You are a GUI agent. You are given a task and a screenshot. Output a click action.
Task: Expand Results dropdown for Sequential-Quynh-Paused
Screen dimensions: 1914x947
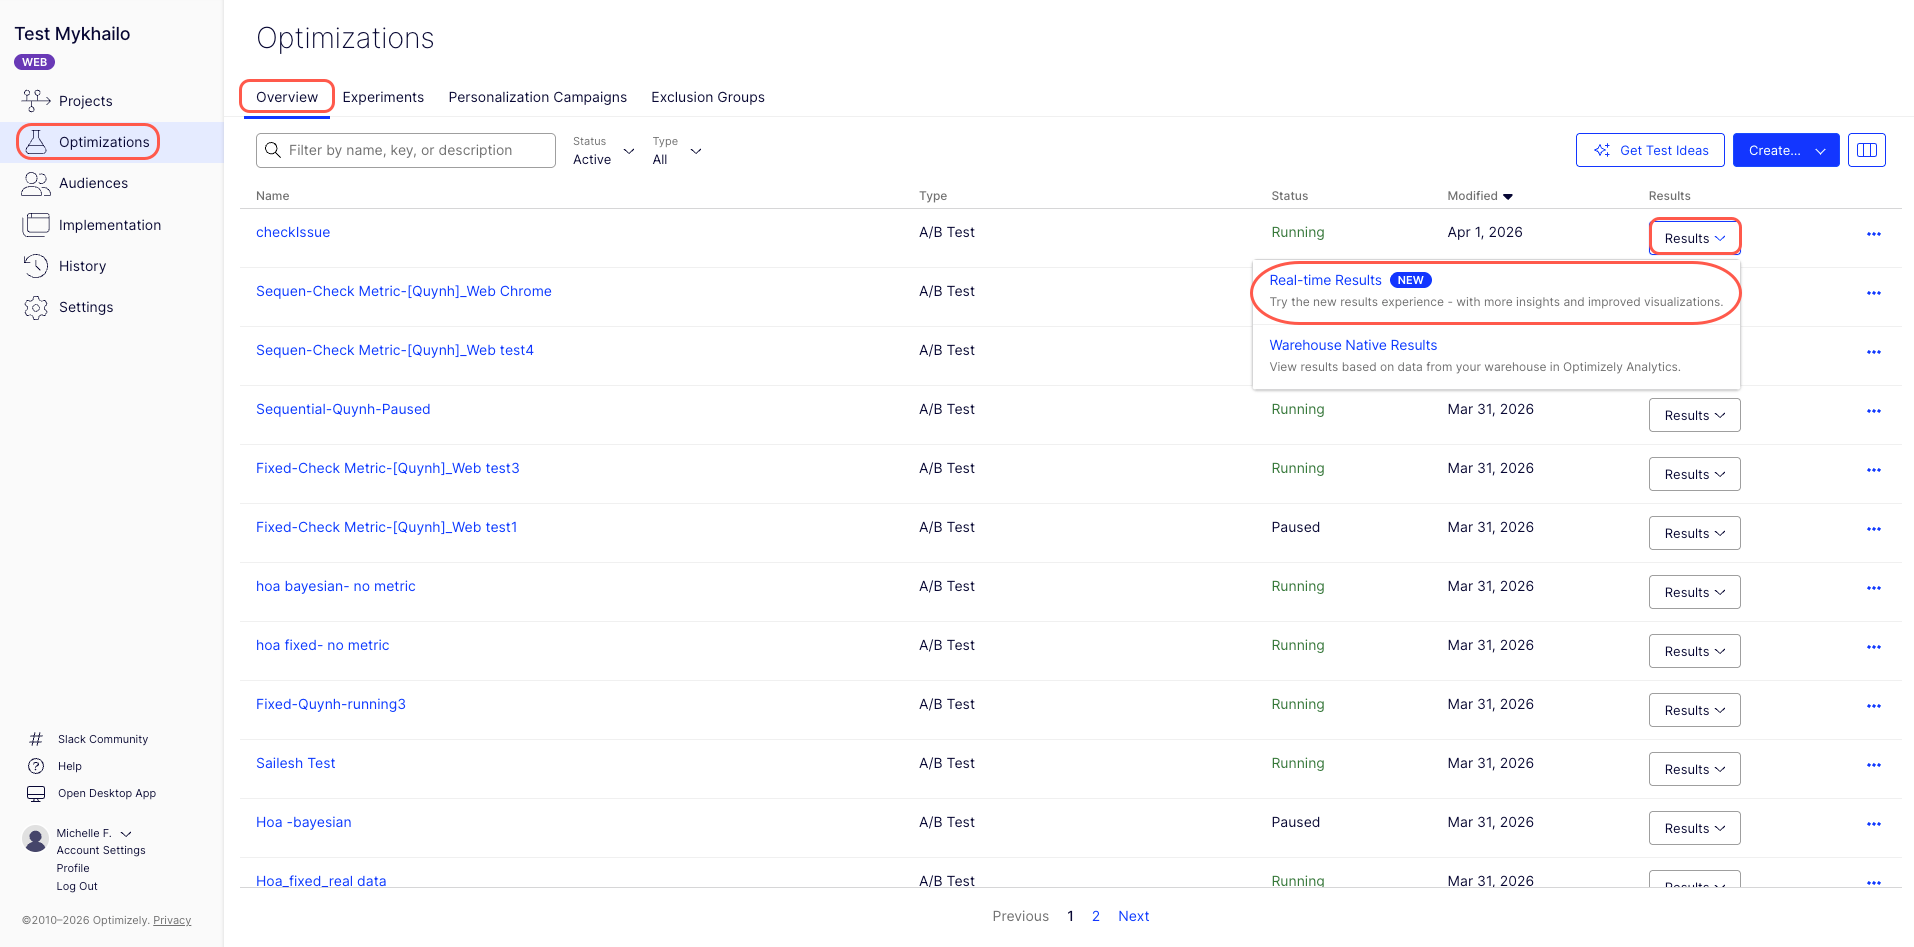(x=1694, y=415)
